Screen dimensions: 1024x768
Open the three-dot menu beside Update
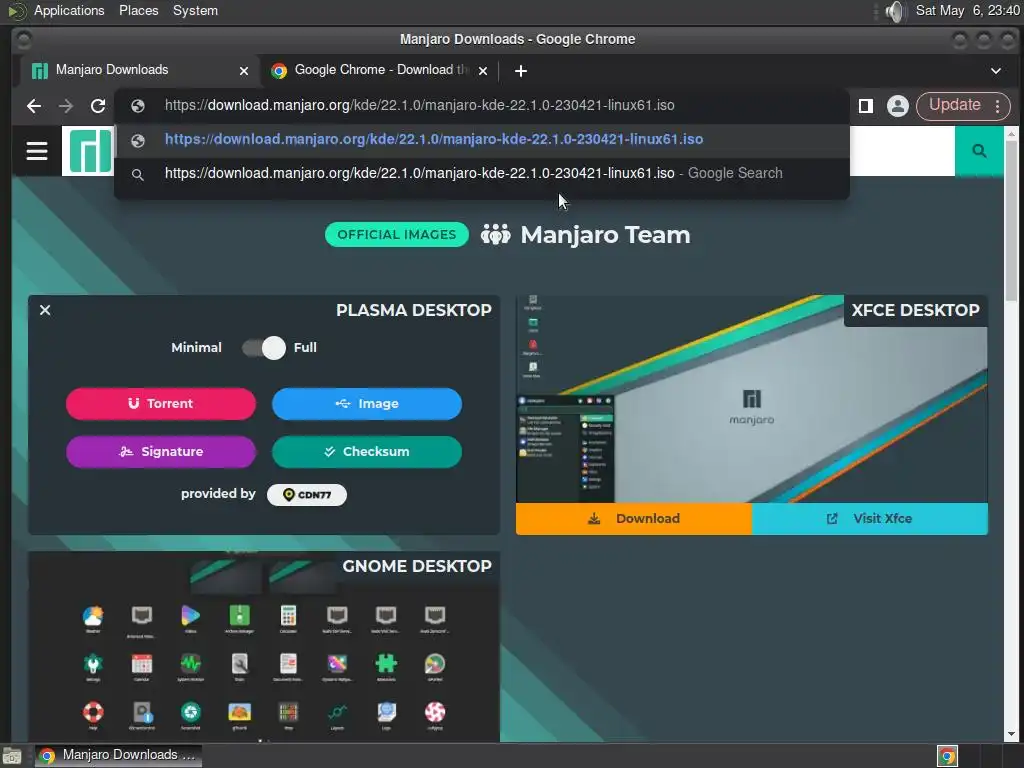click(x=997, y=106)
